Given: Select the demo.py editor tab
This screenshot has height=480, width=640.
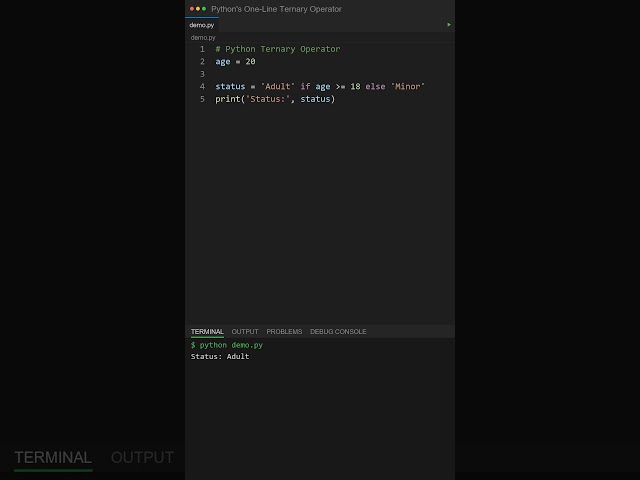Looking at the screenshot, I should 202,25.
